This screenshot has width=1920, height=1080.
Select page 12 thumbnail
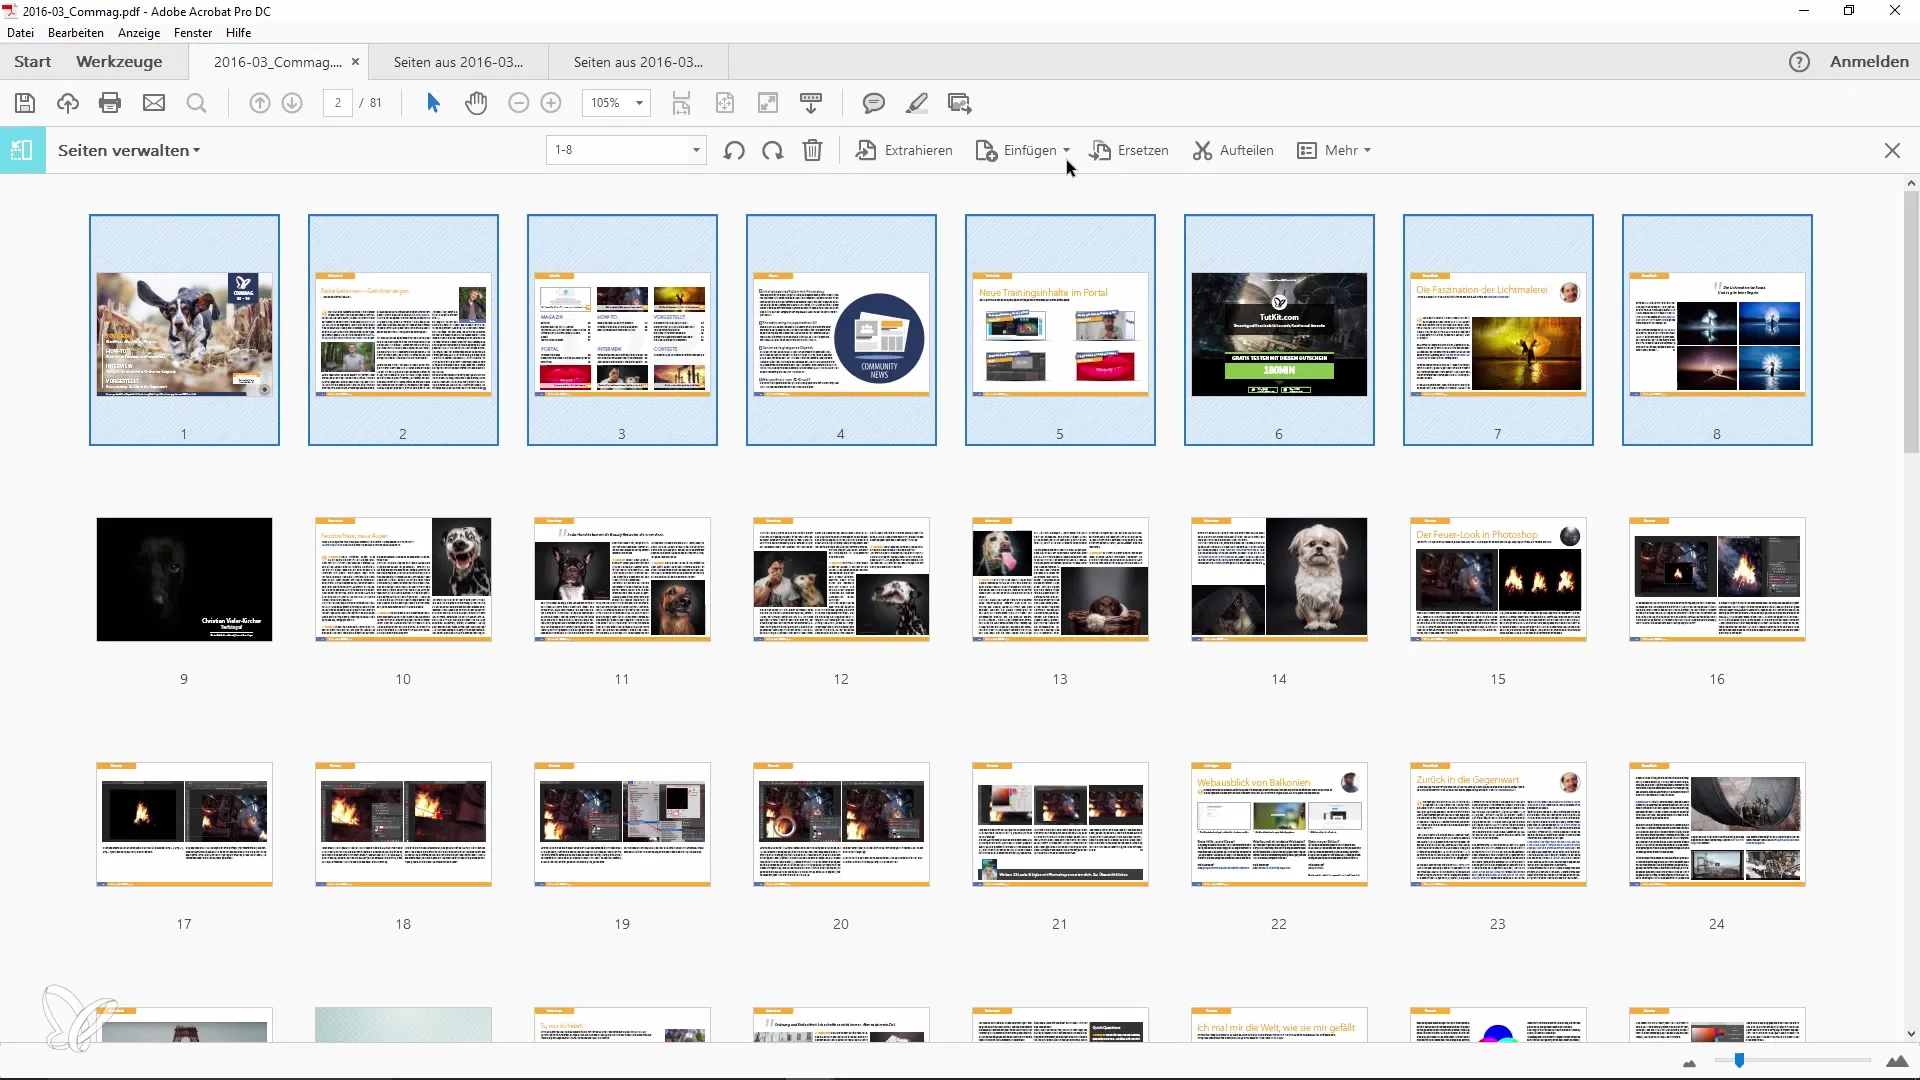tap(841, 579)
